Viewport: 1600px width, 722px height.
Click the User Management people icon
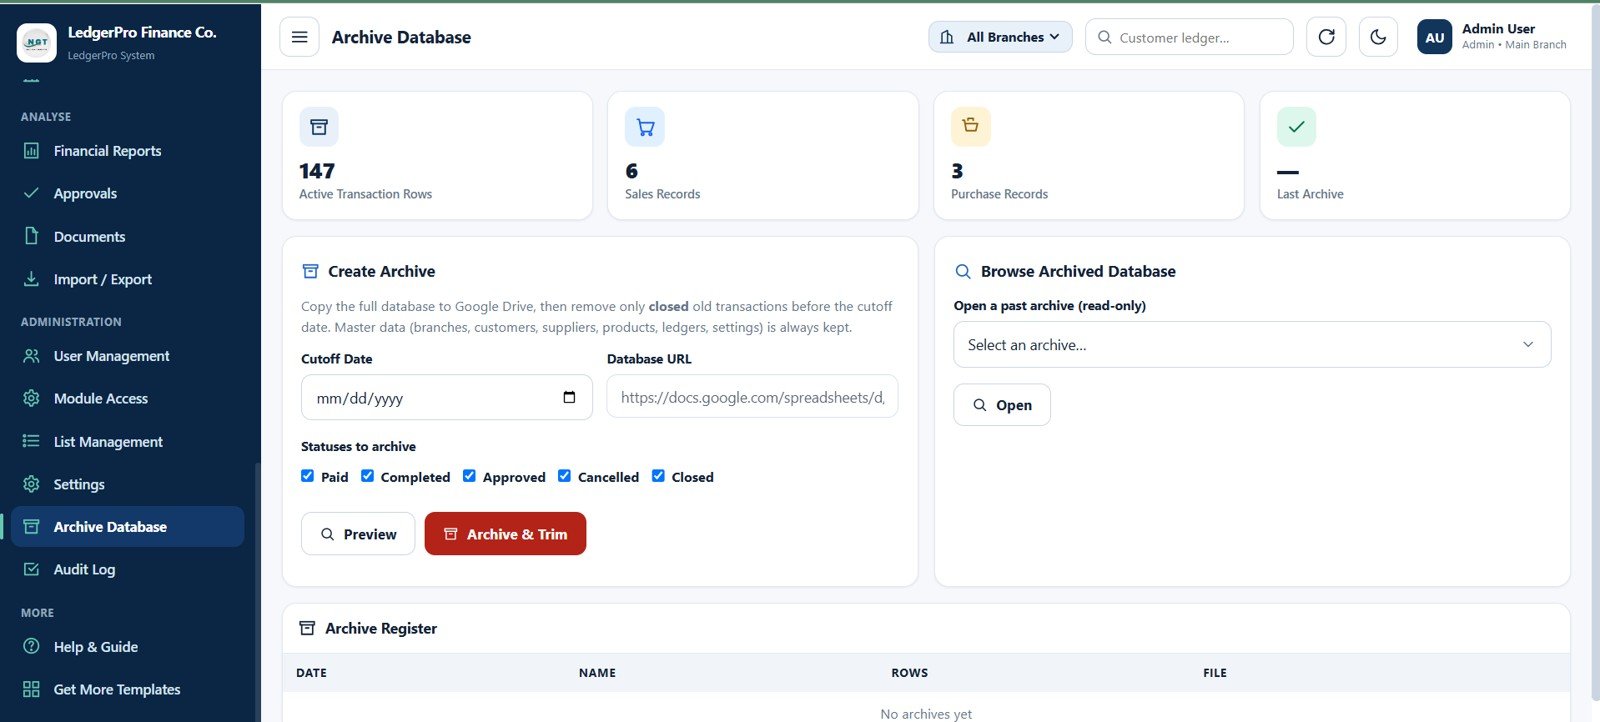coord(31,356)
